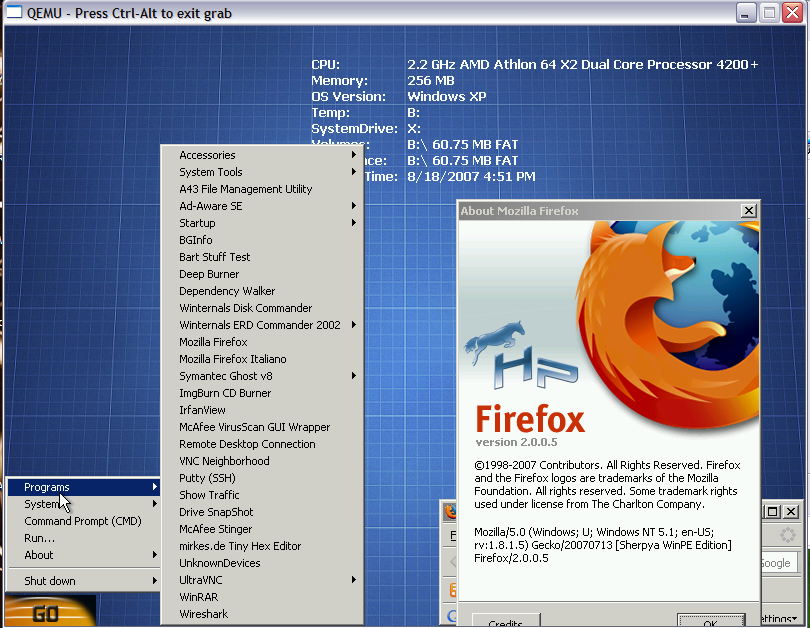Click the OK button in About dialog
This screenshot has height=628, width=810.
pos(710,622)
